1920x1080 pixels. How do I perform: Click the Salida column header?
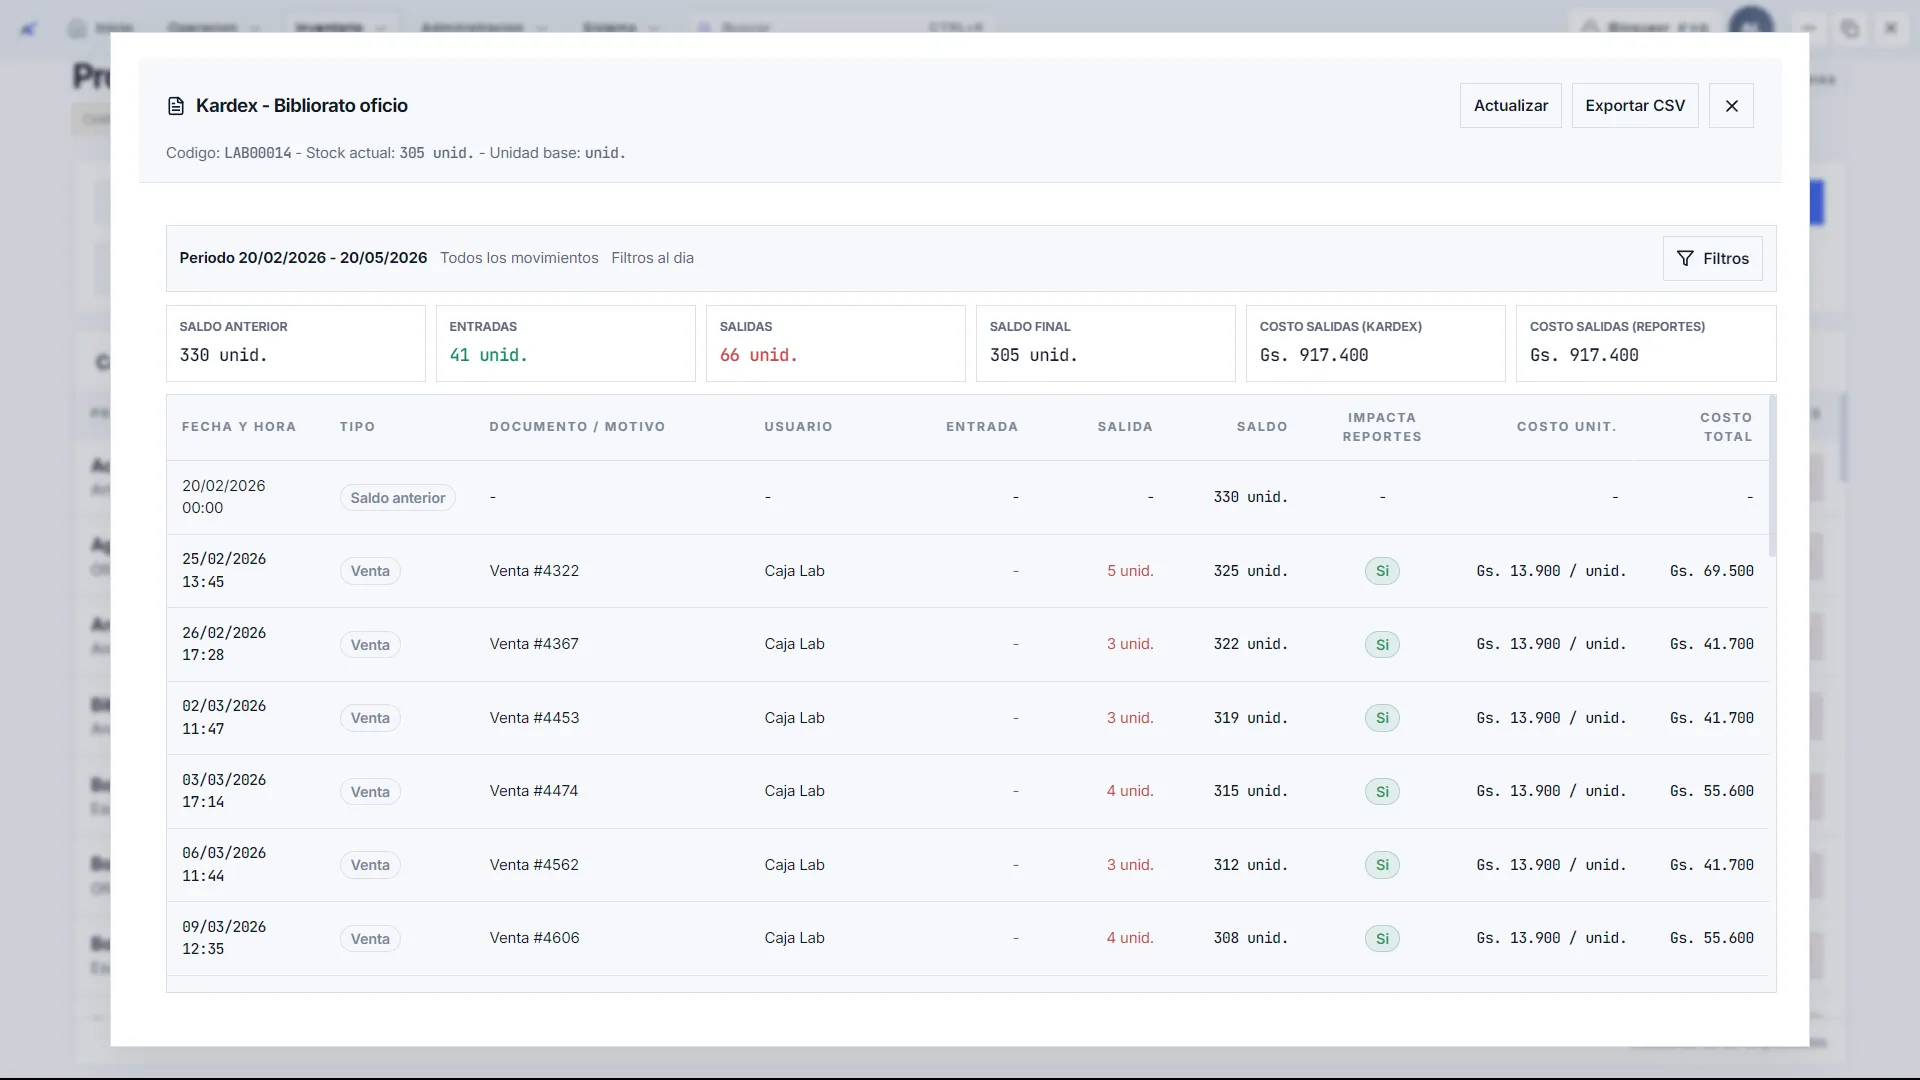pos(1125,427)
